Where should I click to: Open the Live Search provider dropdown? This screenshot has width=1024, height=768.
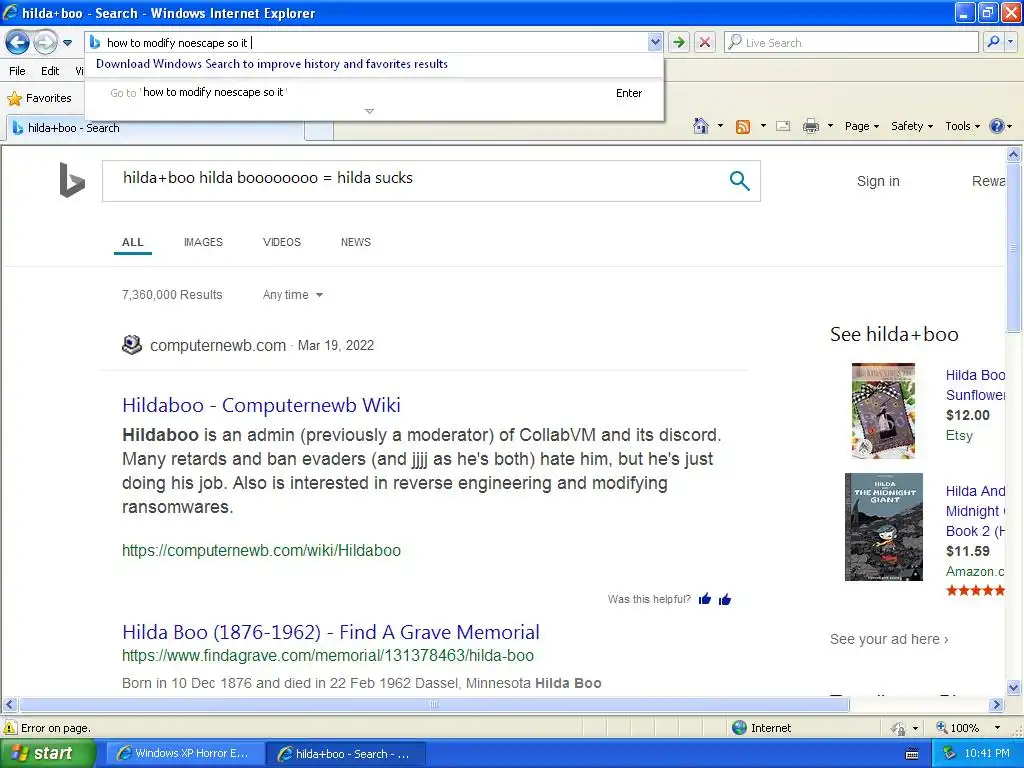[1011, 42]
